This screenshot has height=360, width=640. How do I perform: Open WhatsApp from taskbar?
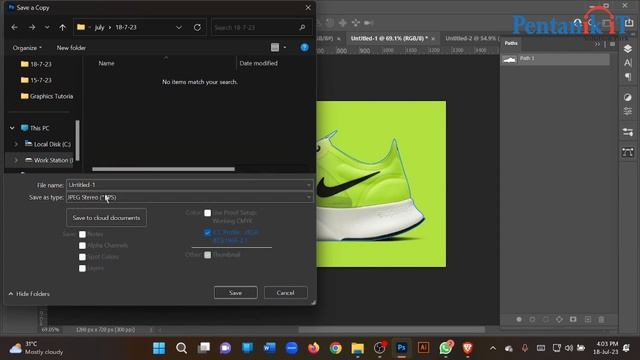pyautogui.click(x=446, y=348)
